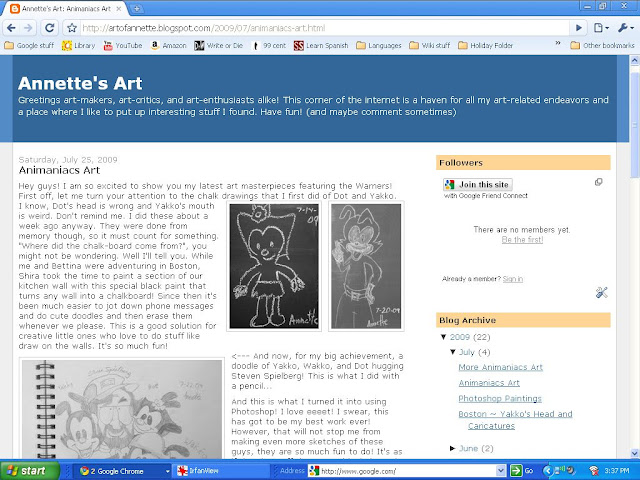Expand the June archive month
Screen dimensions: 640x480
(x=452, y=448)
